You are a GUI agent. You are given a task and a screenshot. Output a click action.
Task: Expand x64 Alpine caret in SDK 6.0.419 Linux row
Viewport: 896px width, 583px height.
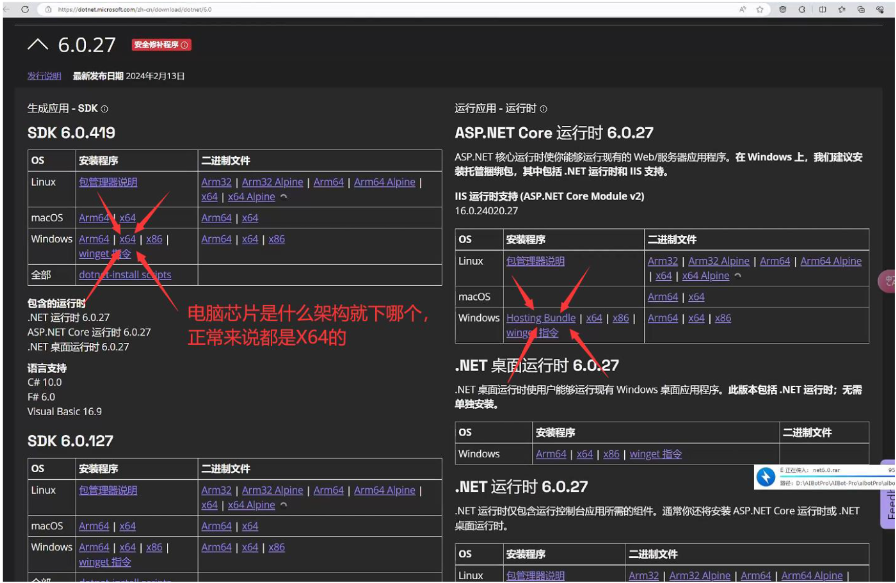282,197
